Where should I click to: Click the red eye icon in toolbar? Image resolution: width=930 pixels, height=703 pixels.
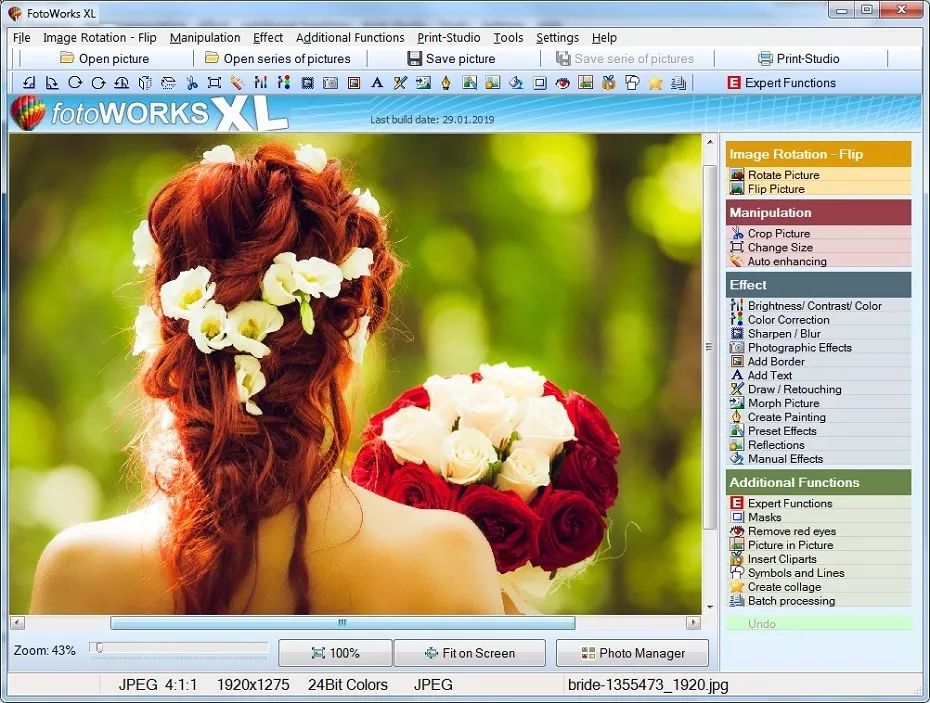pos(562,83)
